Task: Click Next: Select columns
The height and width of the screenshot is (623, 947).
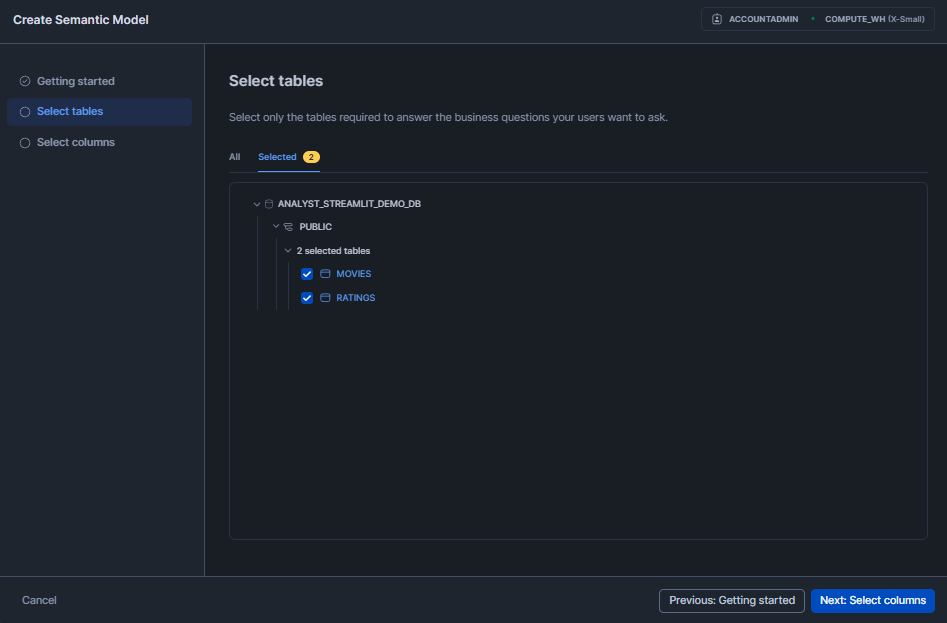Action: 872,600
